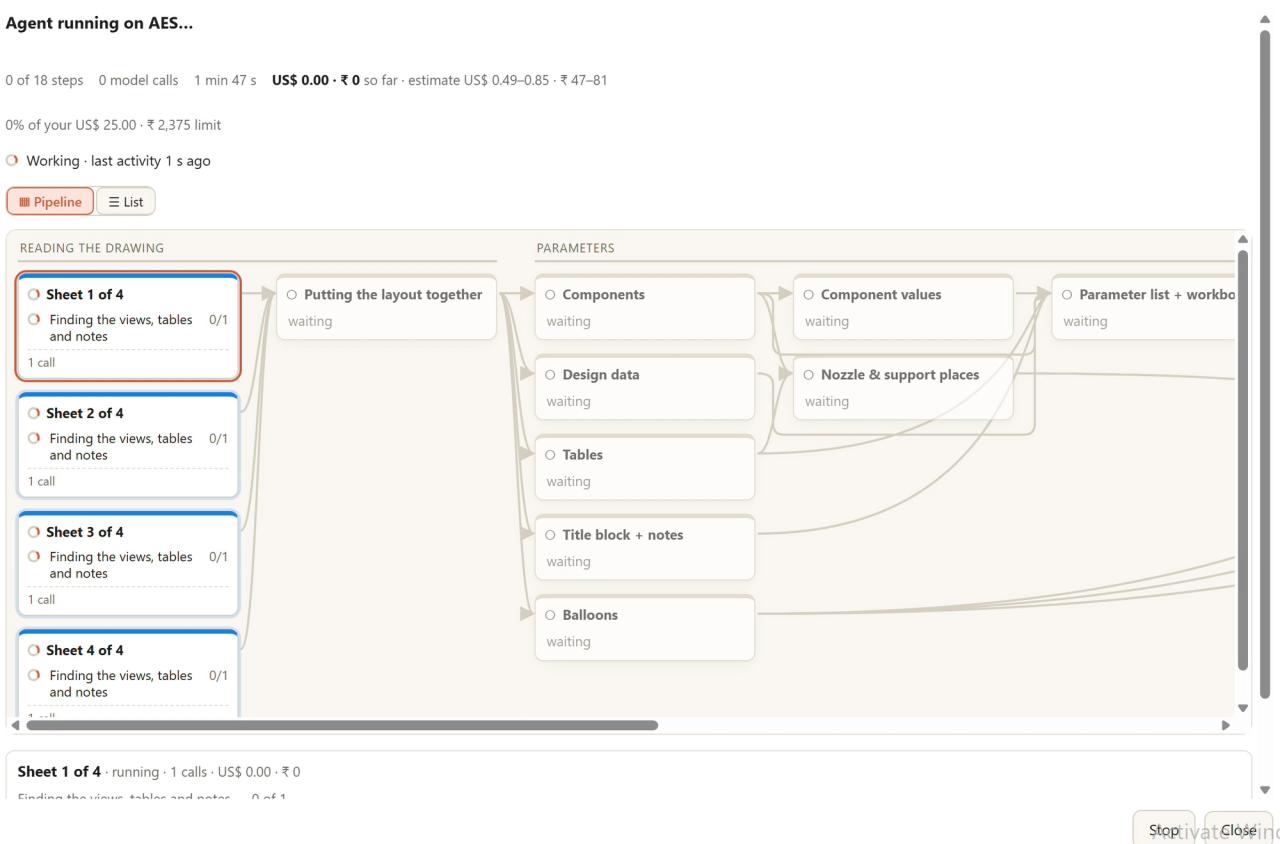
Task: Click the pipeline scroll-left arrow
Action: point(14,725)
